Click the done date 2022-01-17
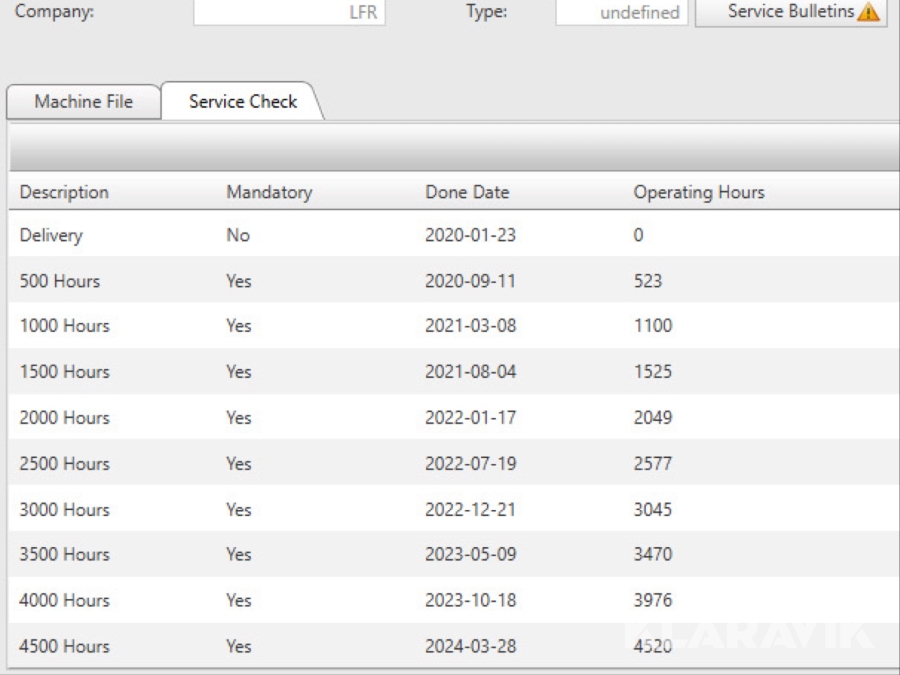900x675 pixels. tap(471, 417)
